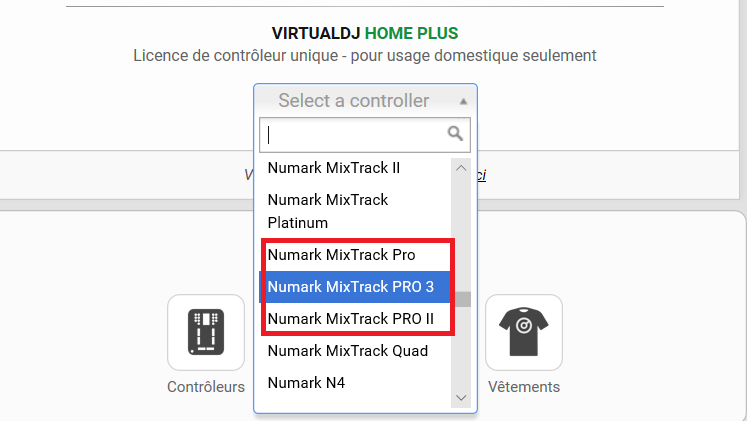
Task: Click the VIRTUALDJ HOME PLUS heading
Action: point(365,33)
